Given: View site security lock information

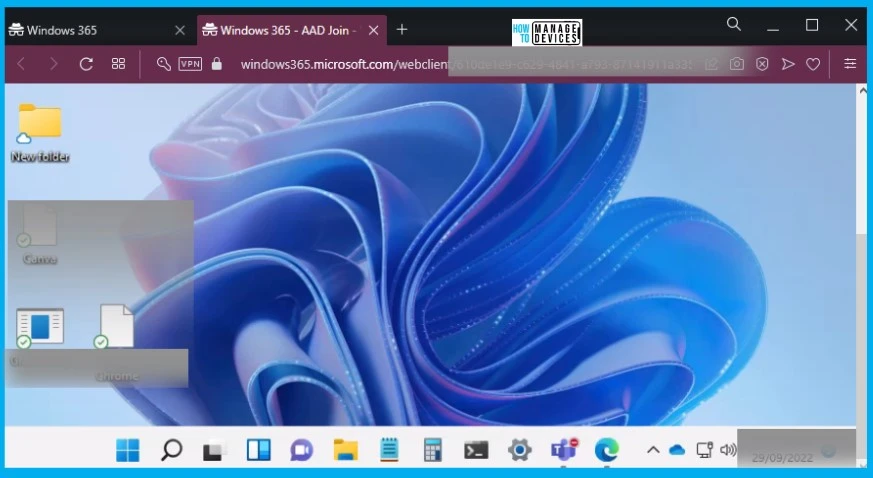Looking at the screenshot, I should [217, 64].
